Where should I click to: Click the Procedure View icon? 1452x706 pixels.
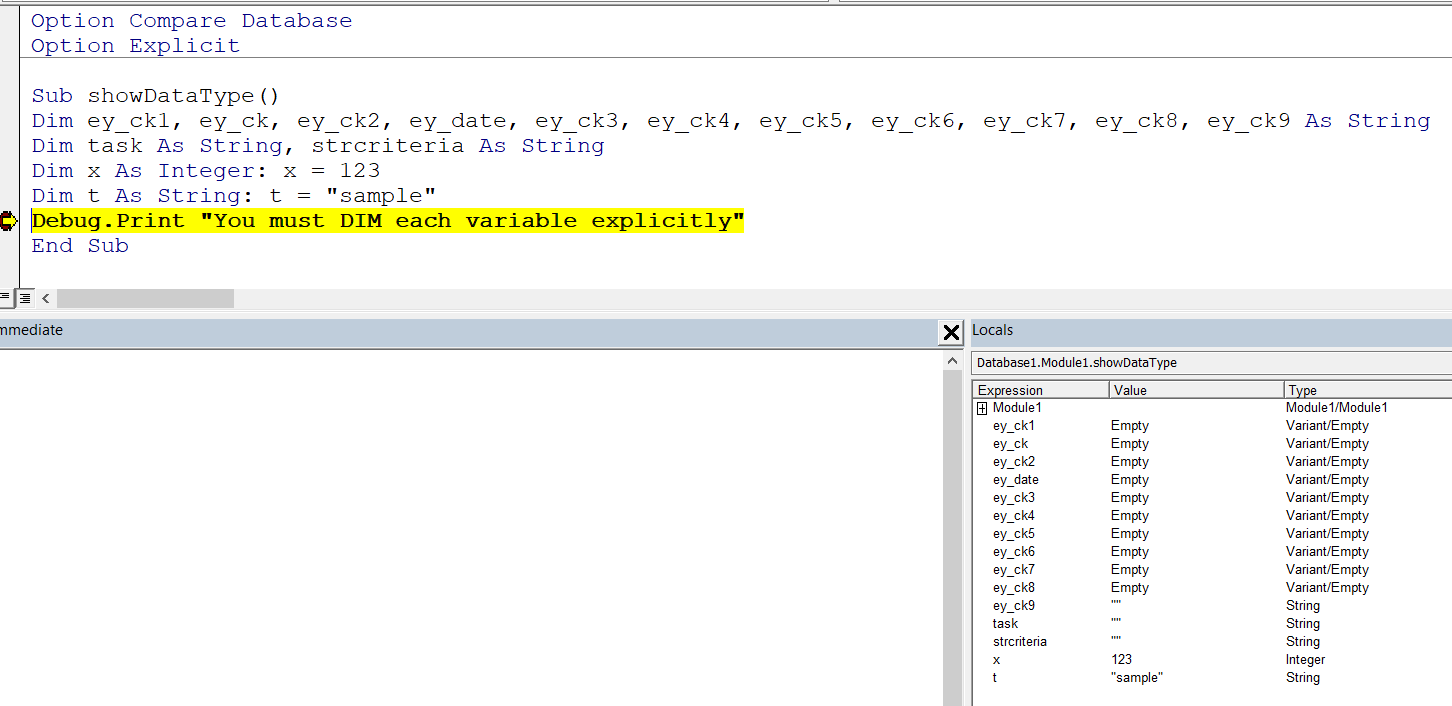pyautogui.click(x=6, y=298)
